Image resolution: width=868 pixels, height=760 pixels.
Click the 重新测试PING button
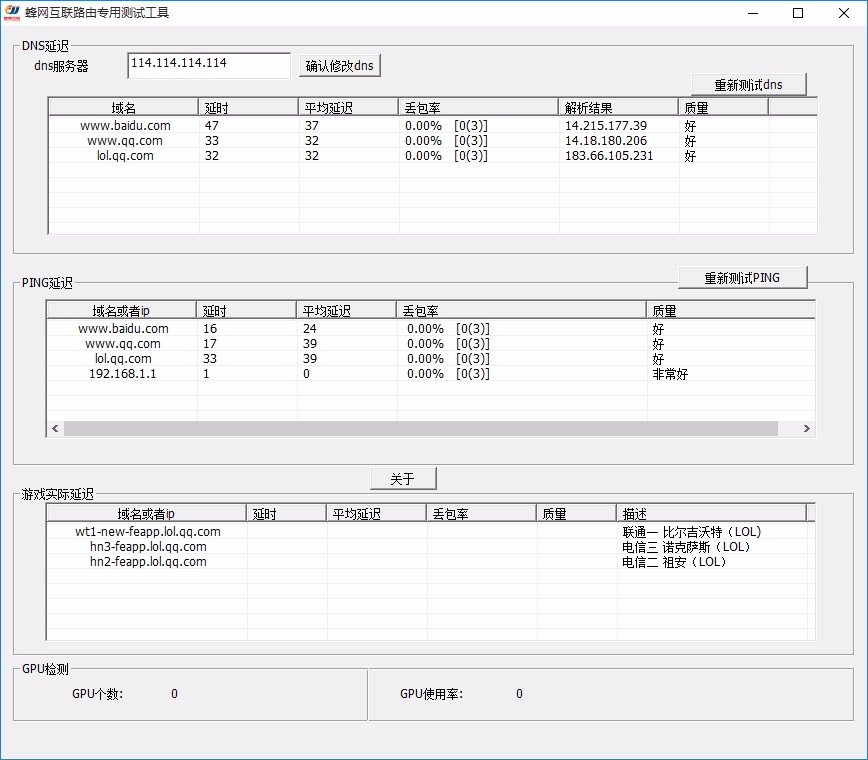(x=742, y=277)
